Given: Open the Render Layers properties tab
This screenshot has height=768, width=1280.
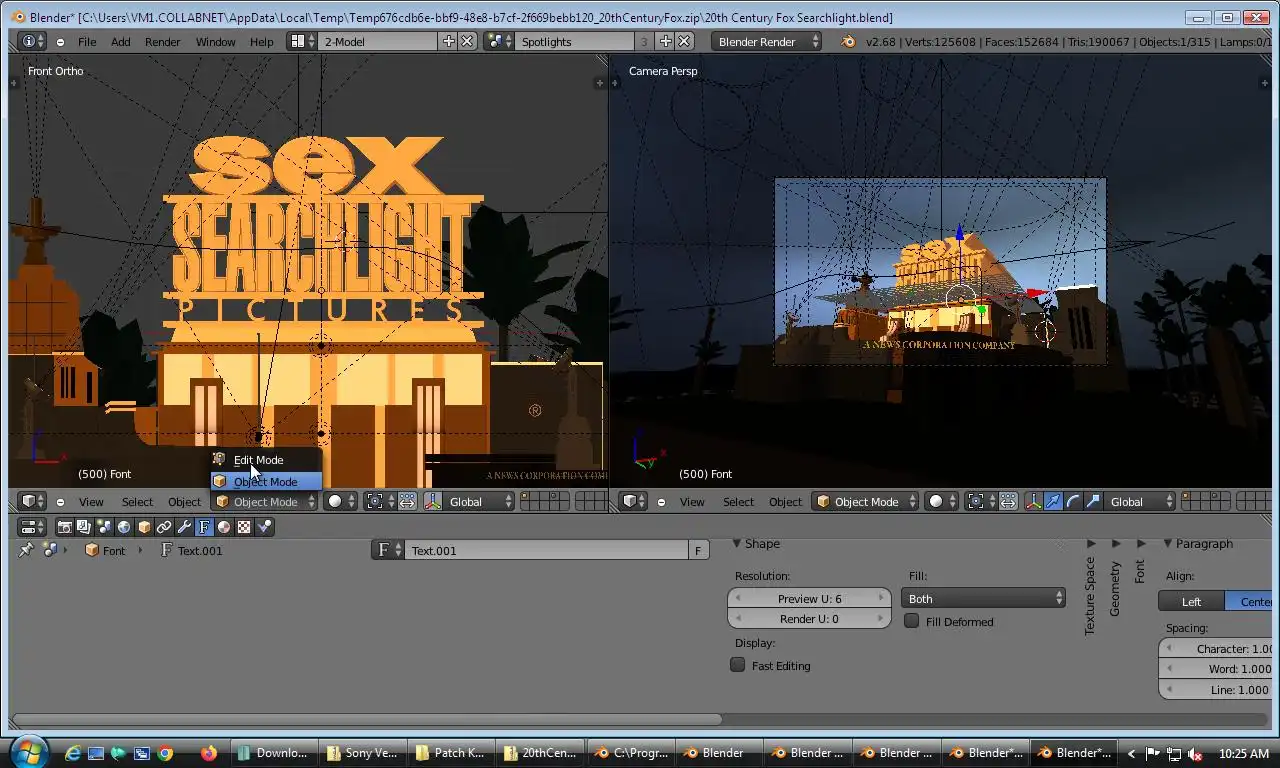Looking at the screenshot, I should coord(84,527).
